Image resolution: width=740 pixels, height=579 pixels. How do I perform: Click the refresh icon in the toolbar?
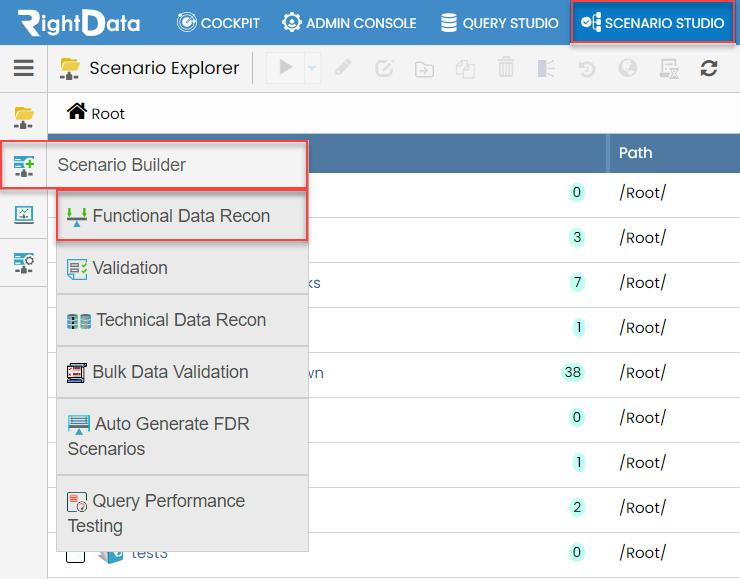click(709, 68)
